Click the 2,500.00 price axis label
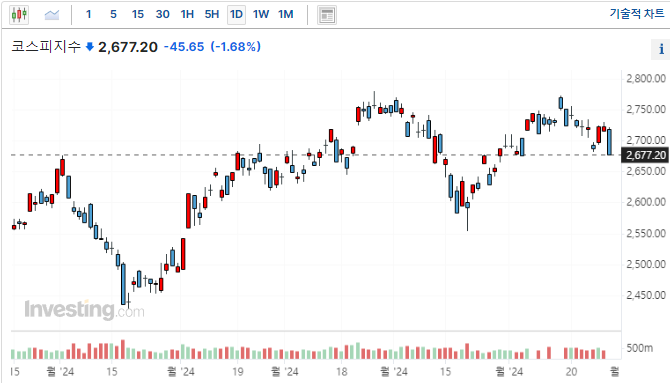This screenshot has width=670, height=383. 646,264
